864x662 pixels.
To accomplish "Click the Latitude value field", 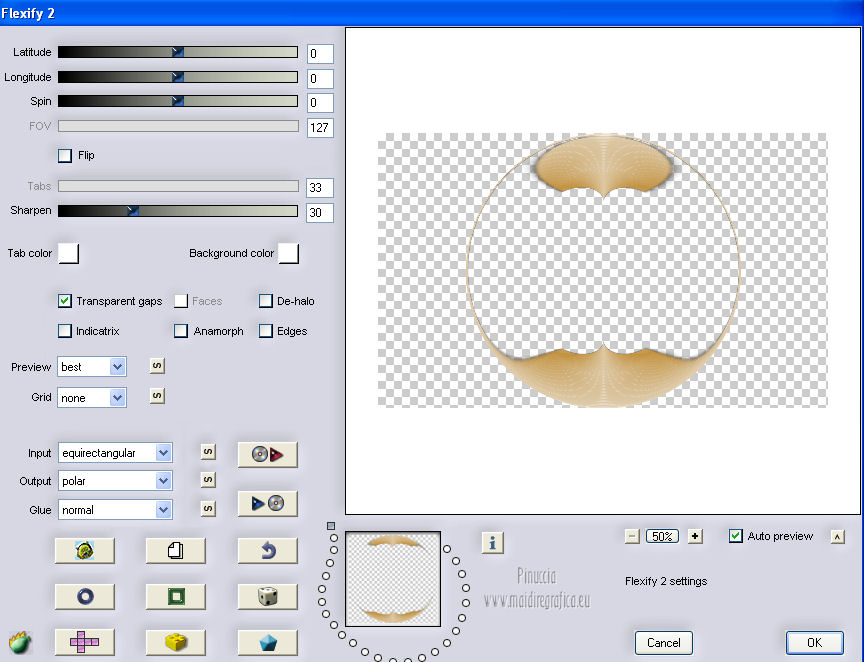I will [320, 54].
